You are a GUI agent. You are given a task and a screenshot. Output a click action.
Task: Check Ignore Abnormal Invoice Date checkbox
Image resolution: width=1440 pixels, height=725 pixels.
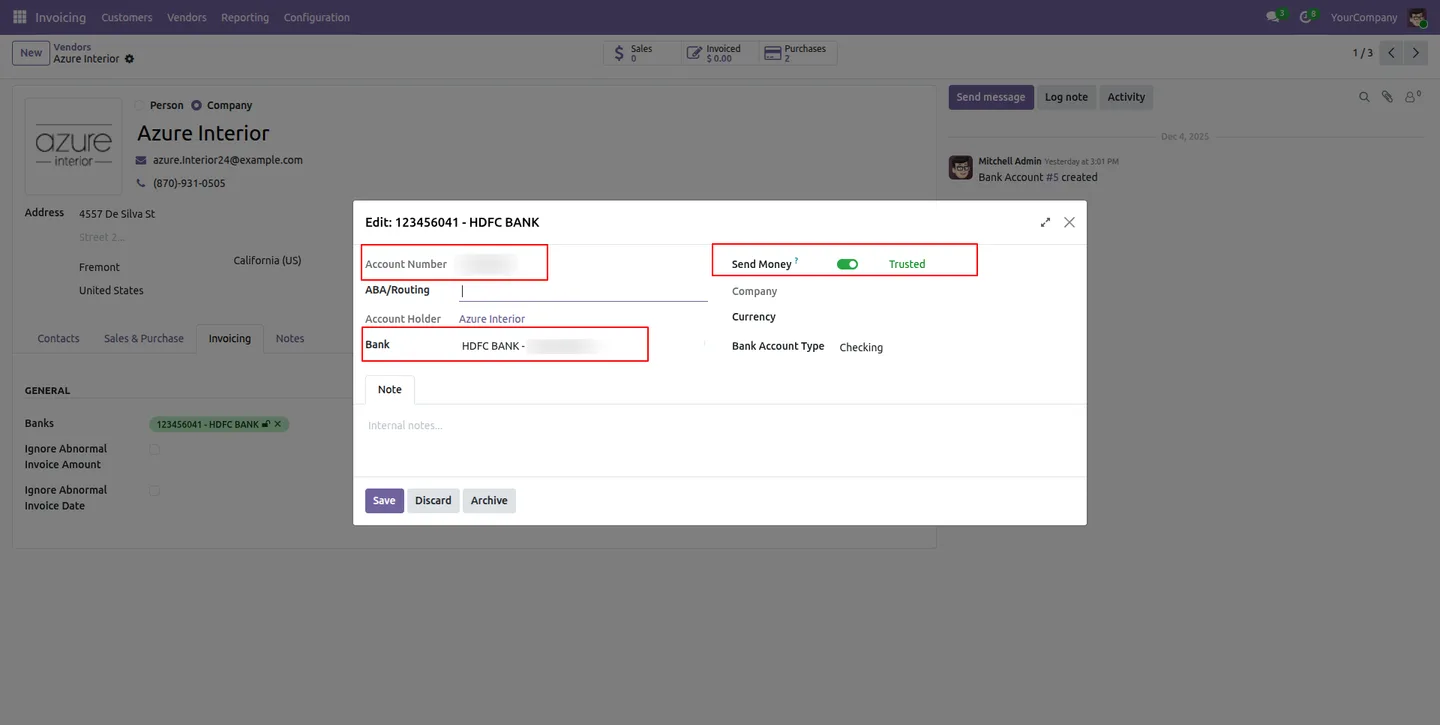(154, 491)
